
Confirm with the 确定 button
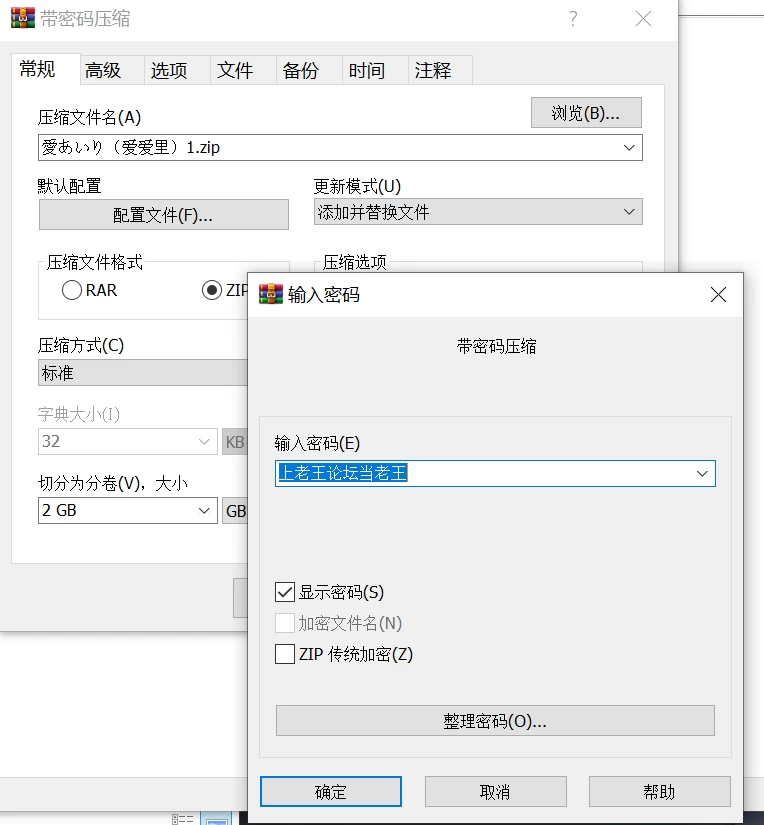click(331, 792)
